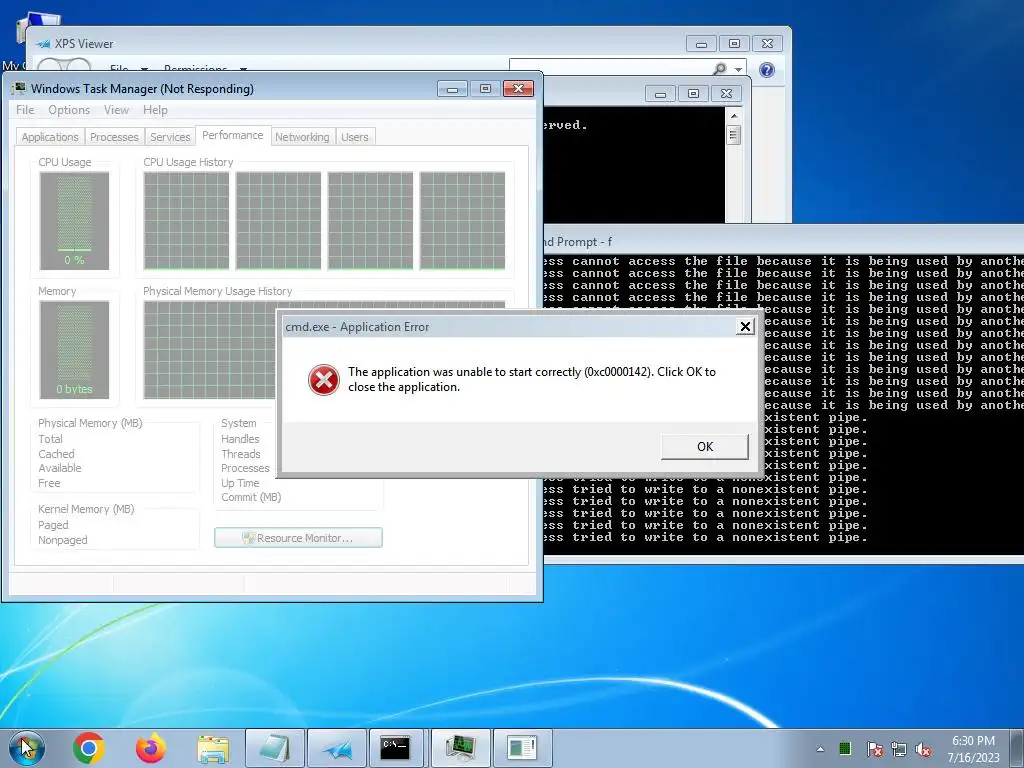Click the 'Kernel Memory (MB)' label
This screenshot has width=1024, height=768.
click(x=86, y=509)
